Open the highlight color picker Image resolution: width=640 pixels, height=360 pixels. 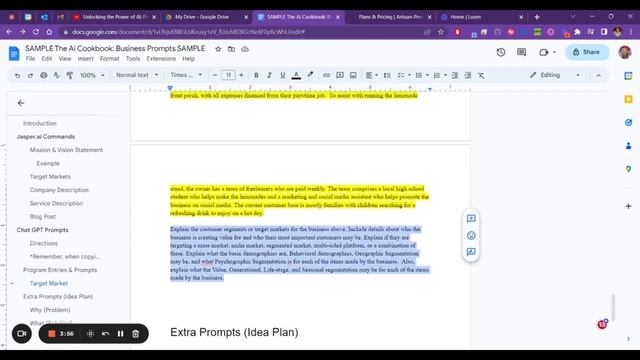311,75
